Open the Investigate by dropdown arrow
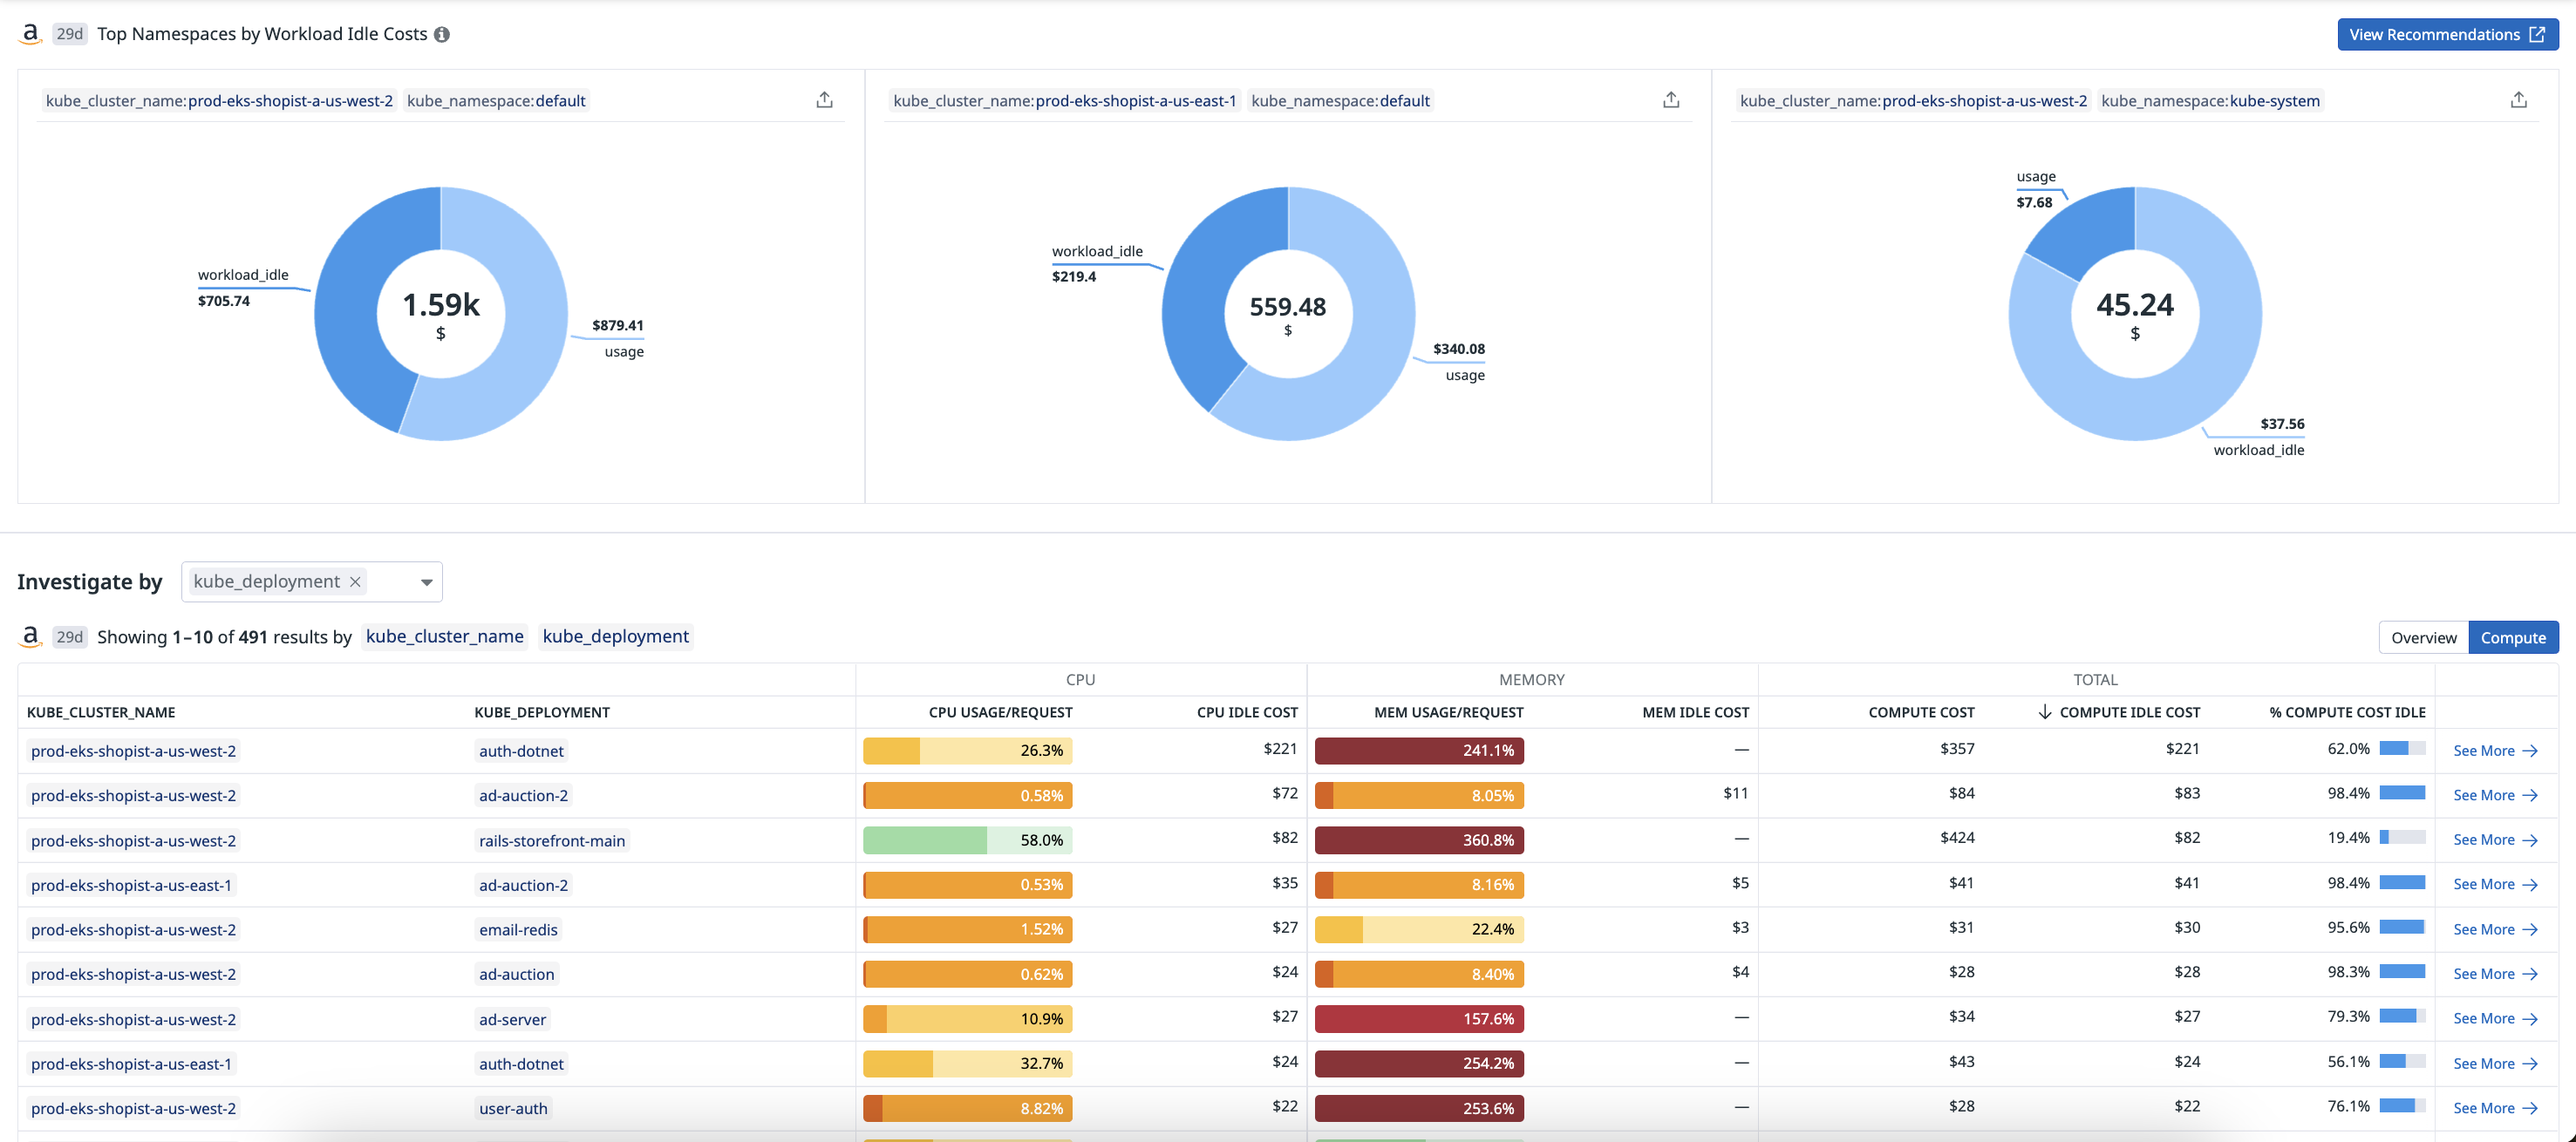The image size is (2576, 1142). tap(426, 582)
